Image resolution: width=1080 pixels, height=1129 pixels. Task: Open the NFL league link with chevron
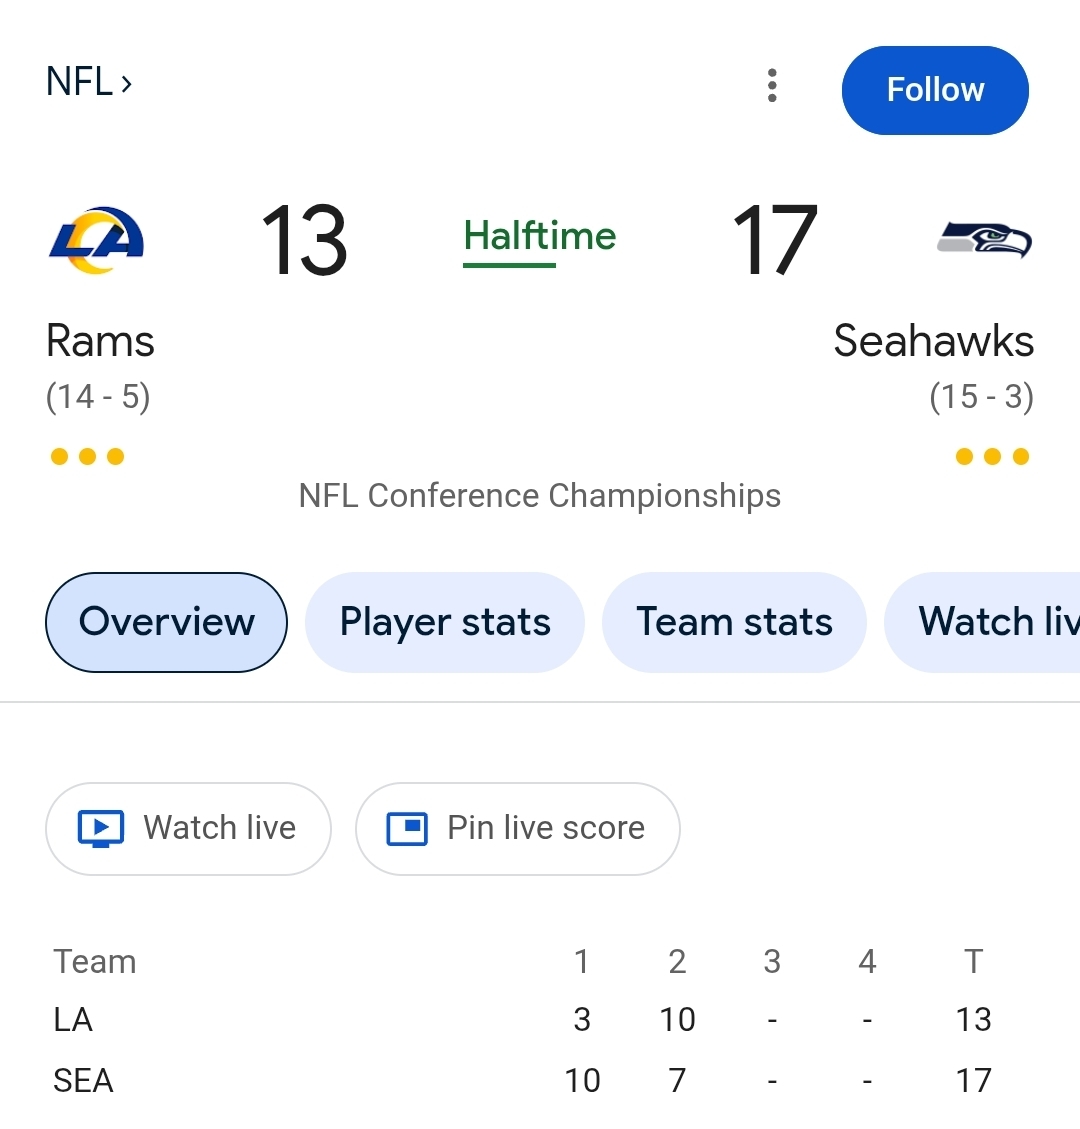click(89, 82)
